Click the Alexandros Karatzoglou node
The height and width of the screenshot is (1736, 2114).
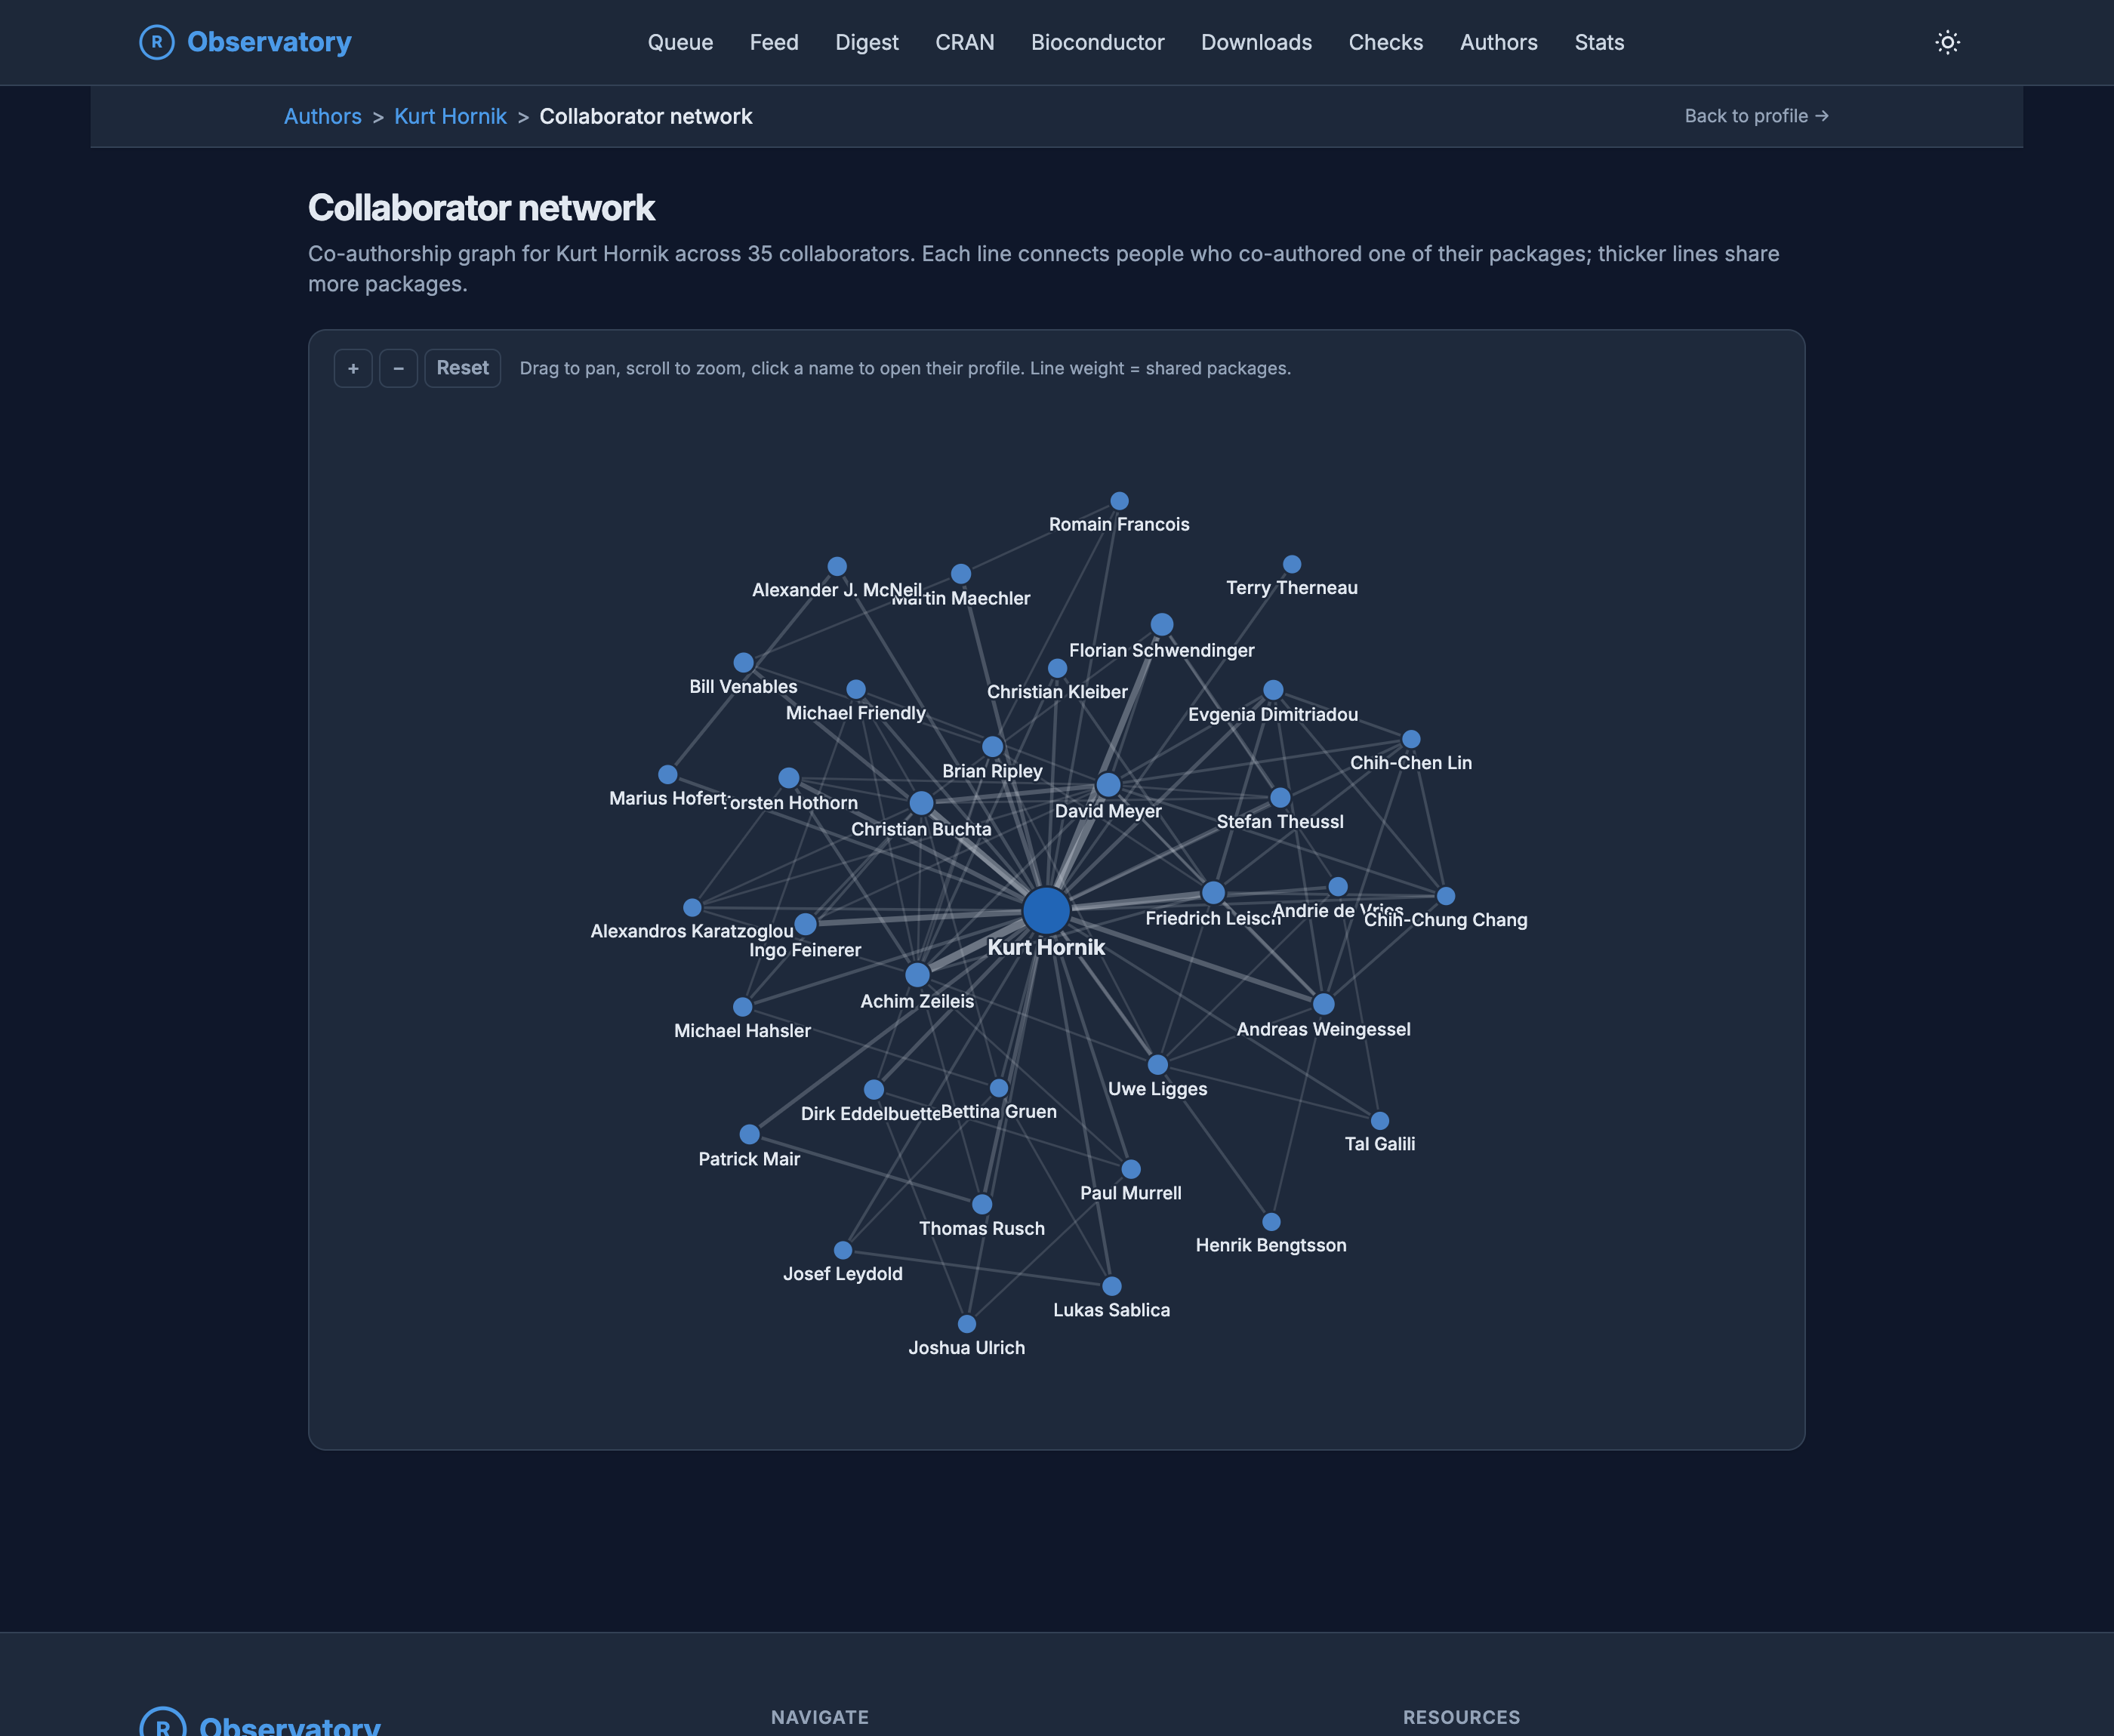point(692,908)
